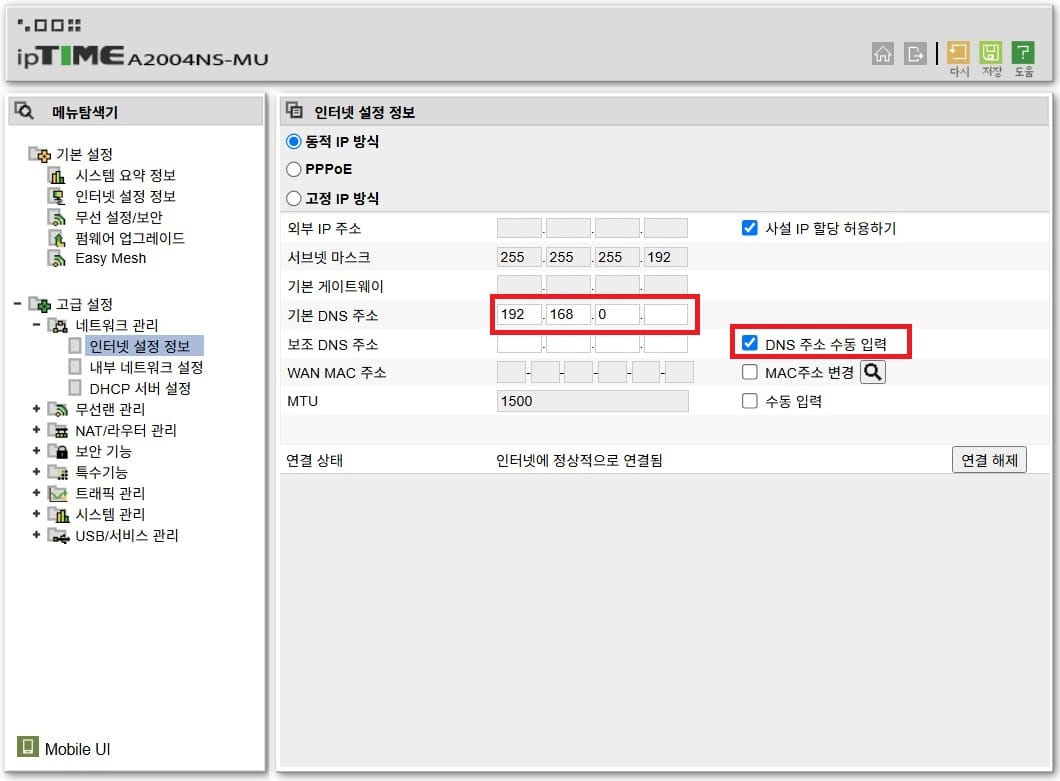
Task: Click the last octet field of 기본 DNS 주소
Action: (x=665, y=315)
